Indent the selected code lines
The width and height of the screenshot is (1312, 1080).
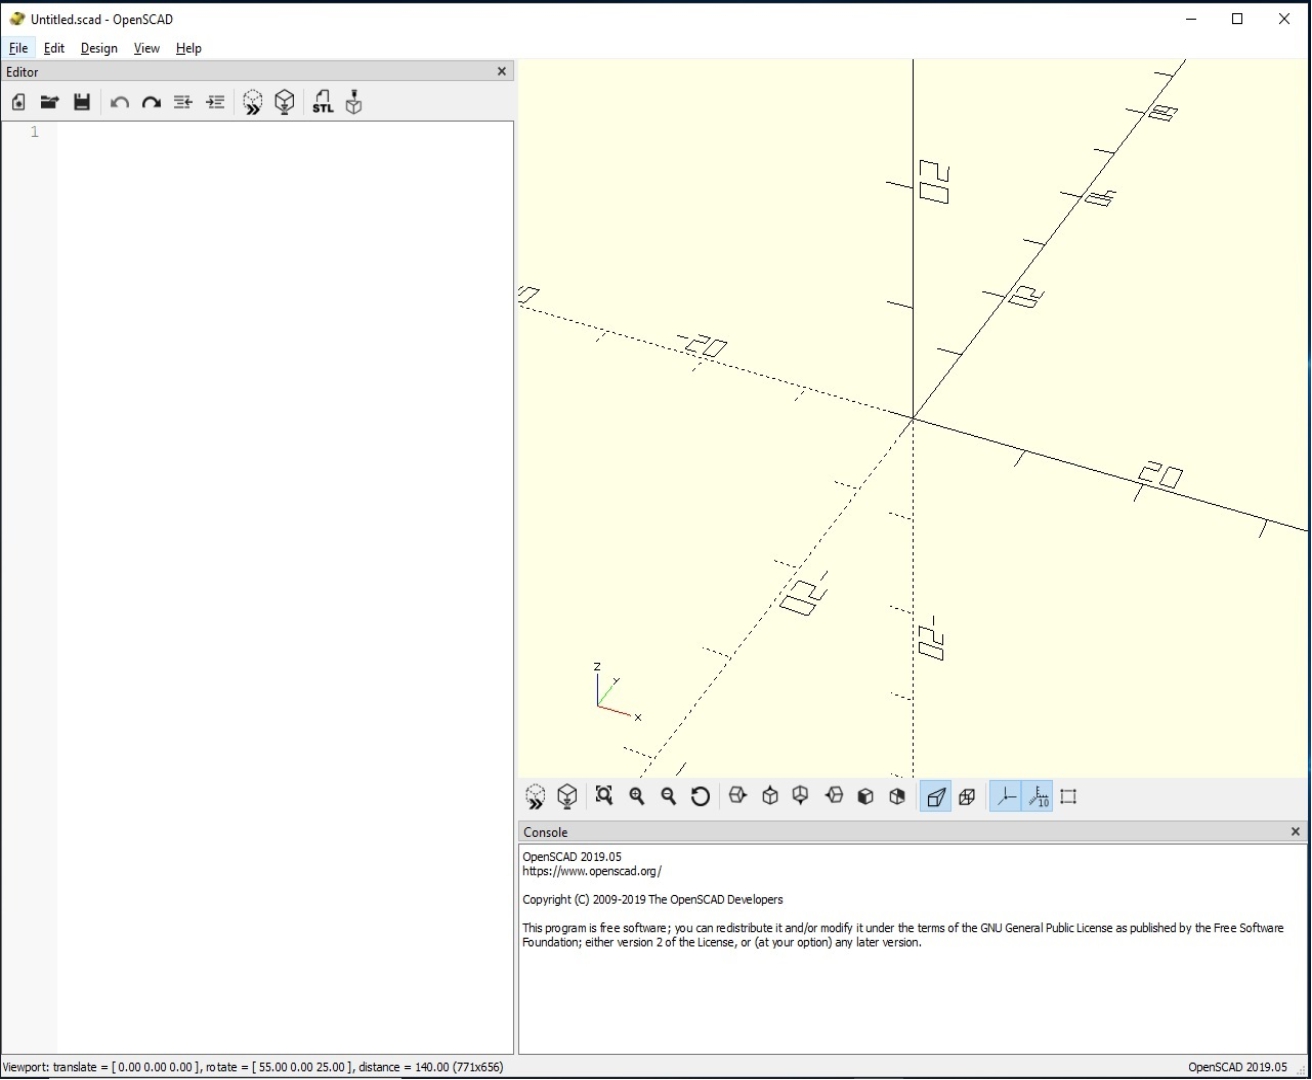[215, 102]
